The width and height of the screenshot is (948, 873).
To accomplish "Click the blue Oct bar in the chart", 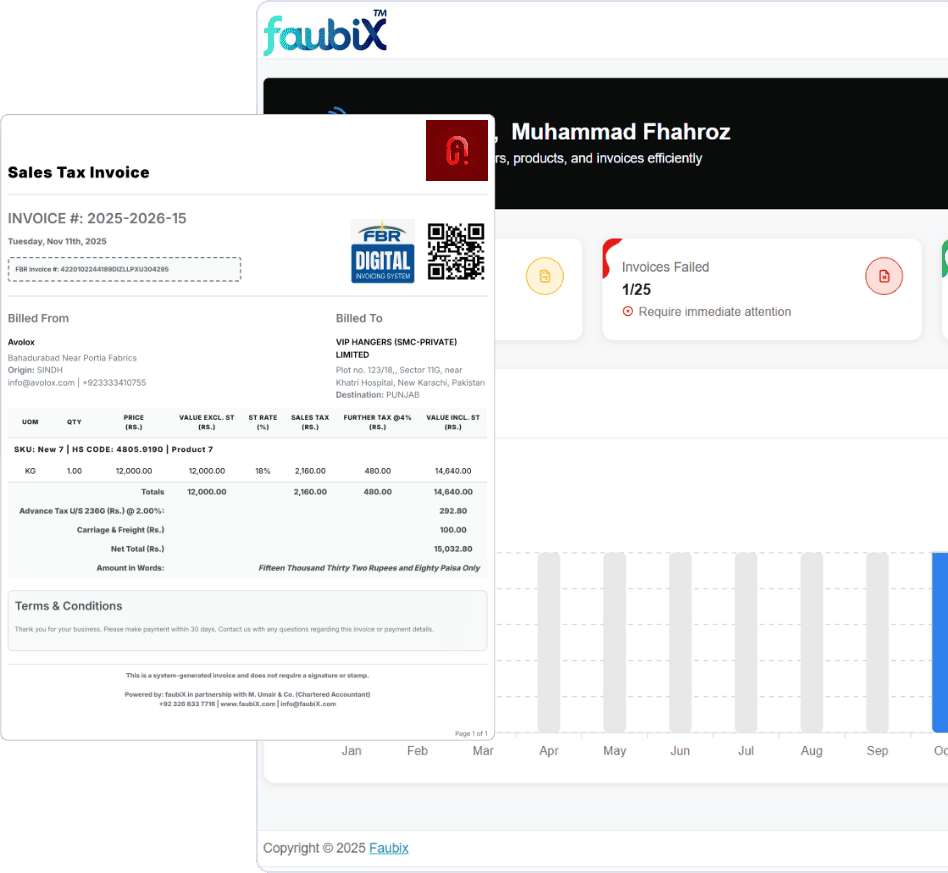I will (939, 642).
